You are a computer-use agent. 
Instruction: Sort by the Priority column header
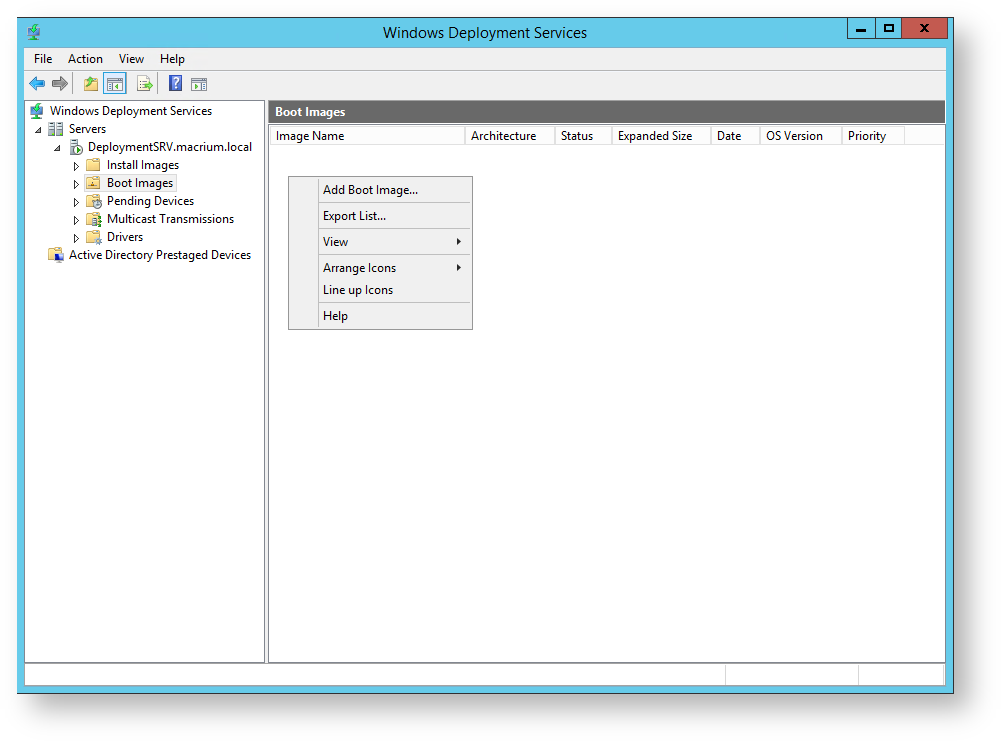click(x=873, y=135)
